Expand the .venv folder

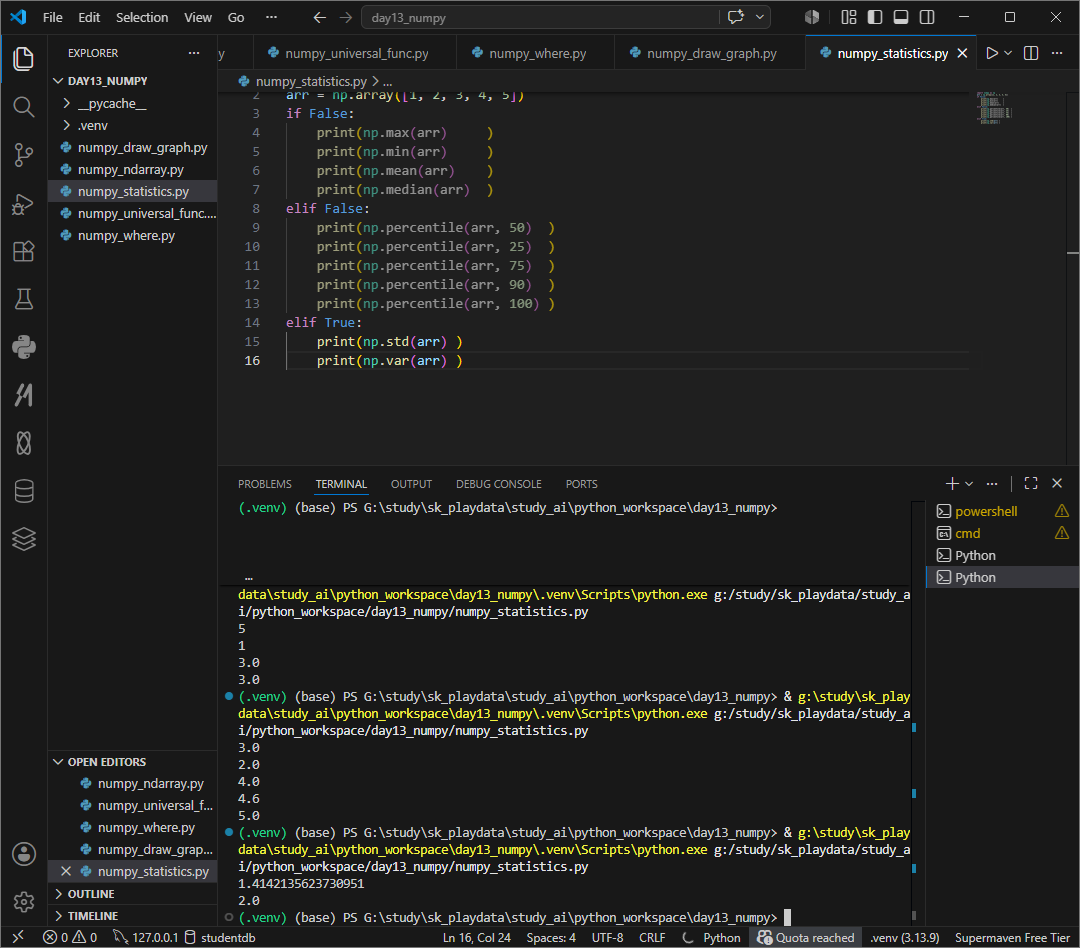132,125
